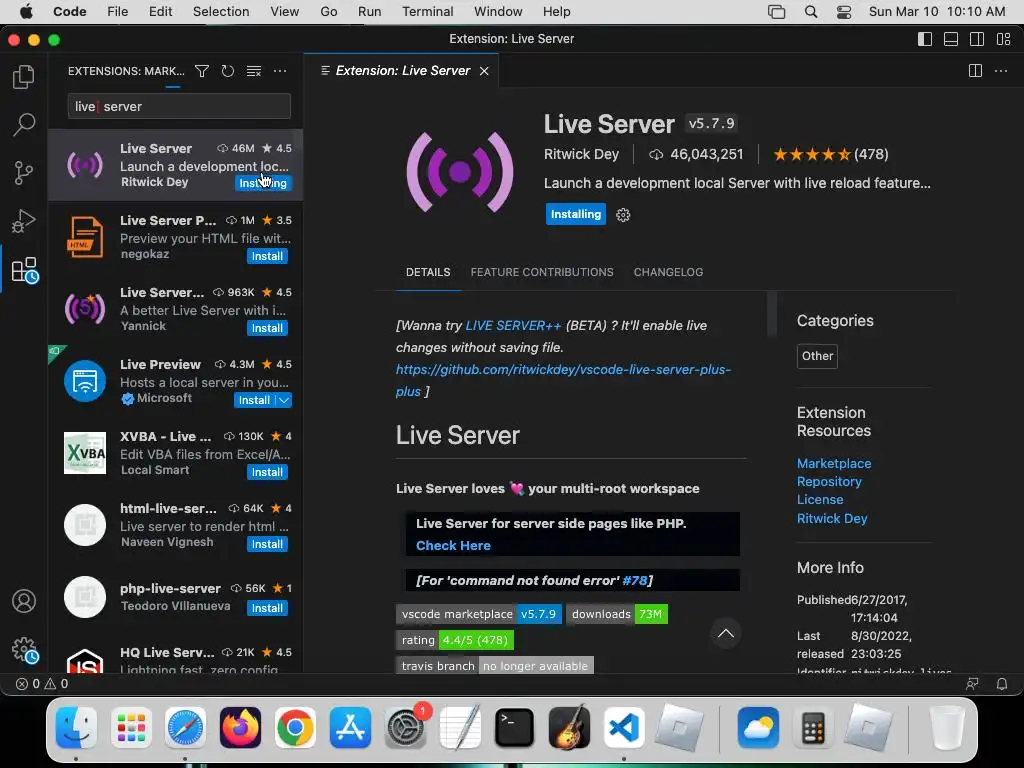Open the vscode-live-server-plus-plus GitHub link
1024x768 pixels.
point(562,380)
